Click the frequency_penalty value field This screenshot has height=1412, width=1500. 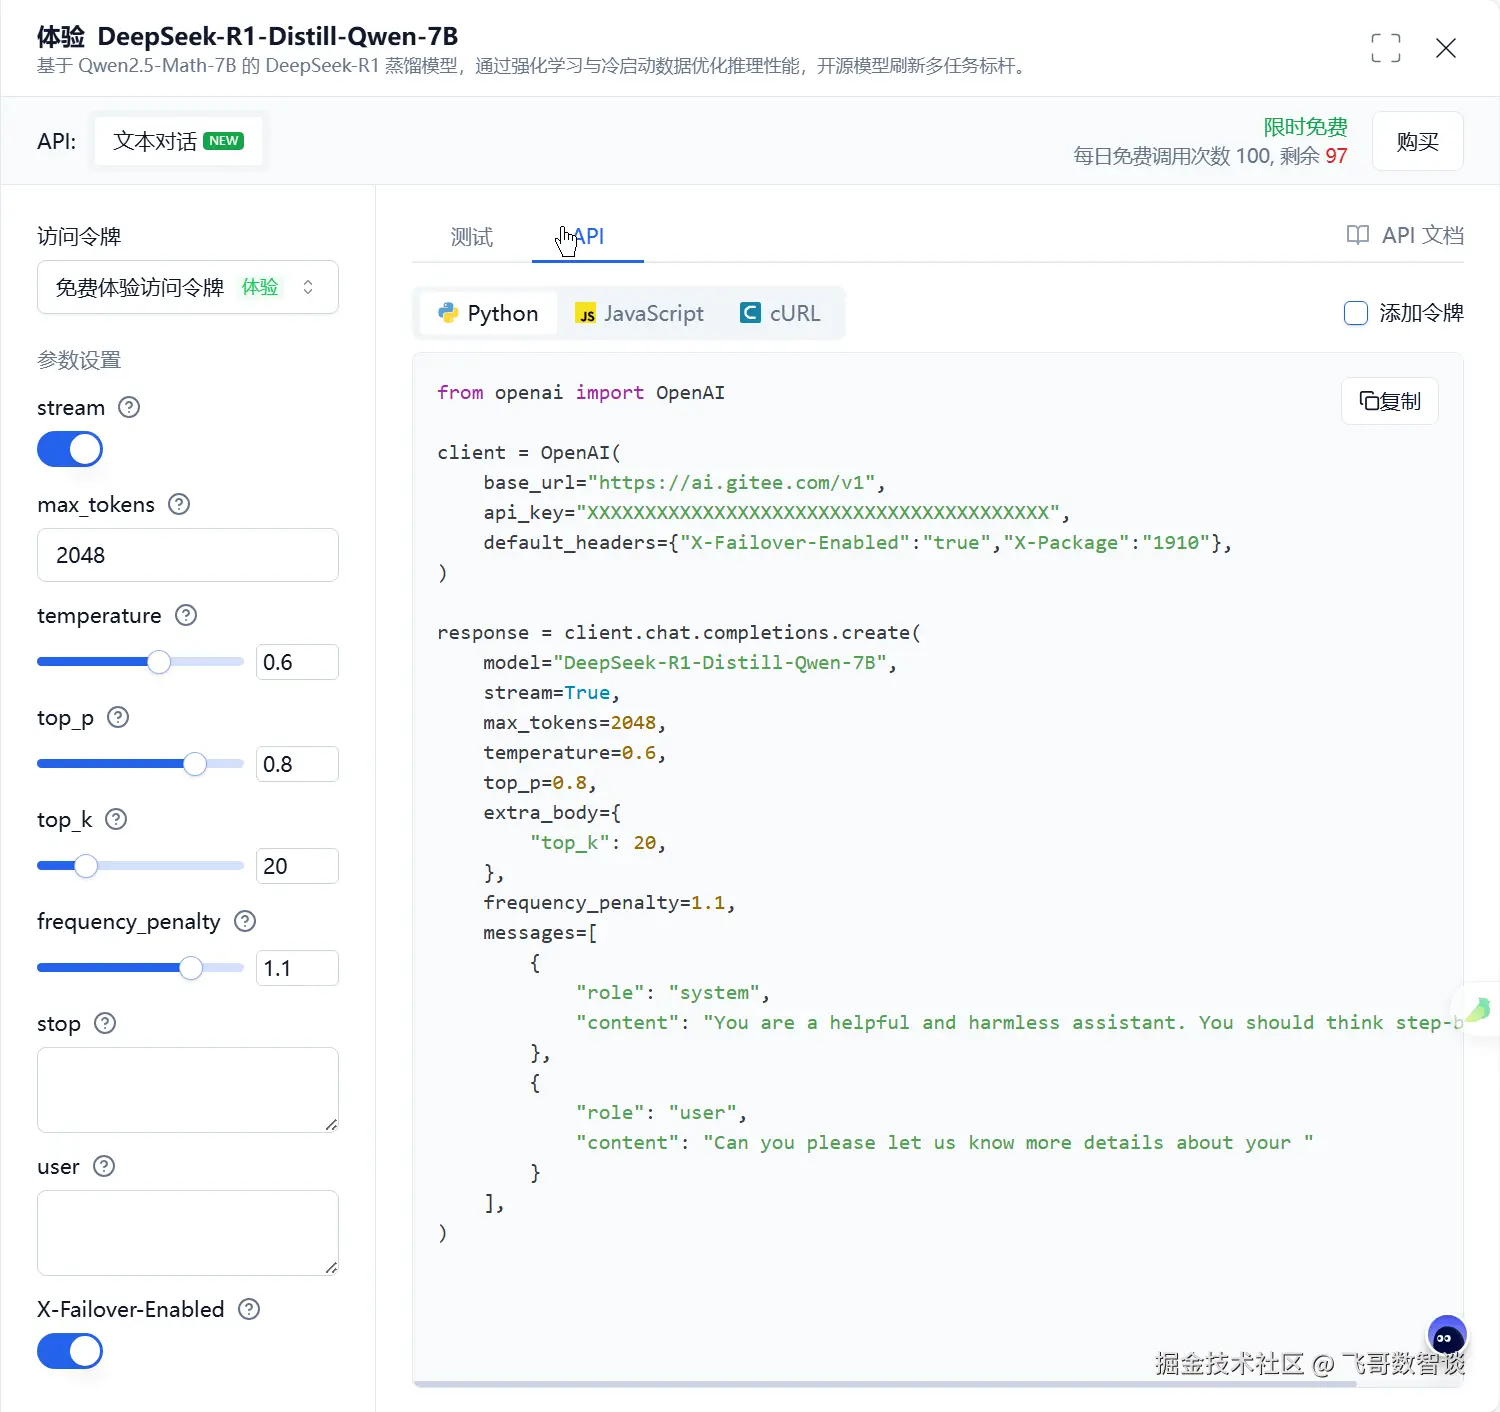click(297, 968)
